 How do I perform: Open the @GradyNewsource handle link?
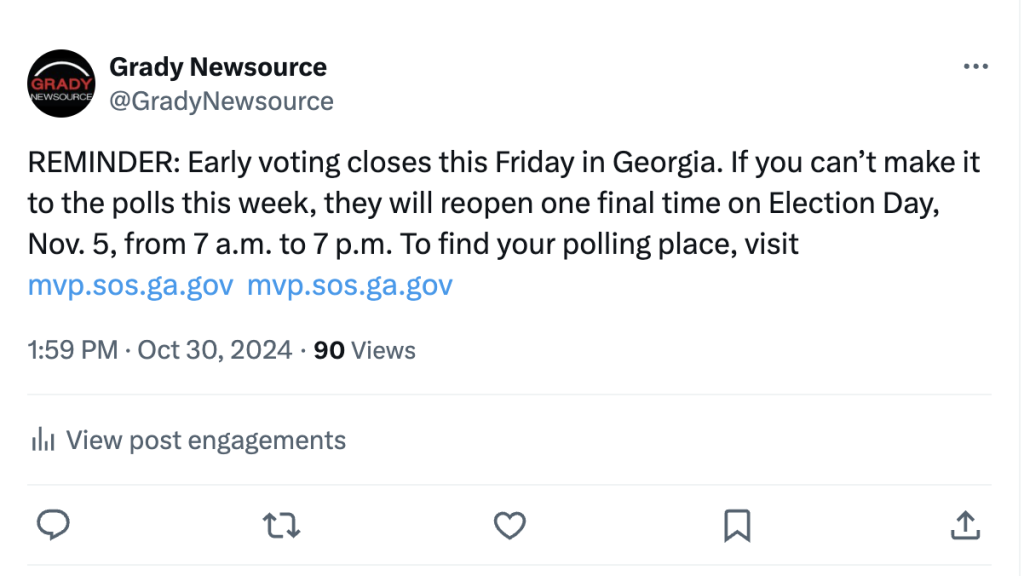click(221, 101)
